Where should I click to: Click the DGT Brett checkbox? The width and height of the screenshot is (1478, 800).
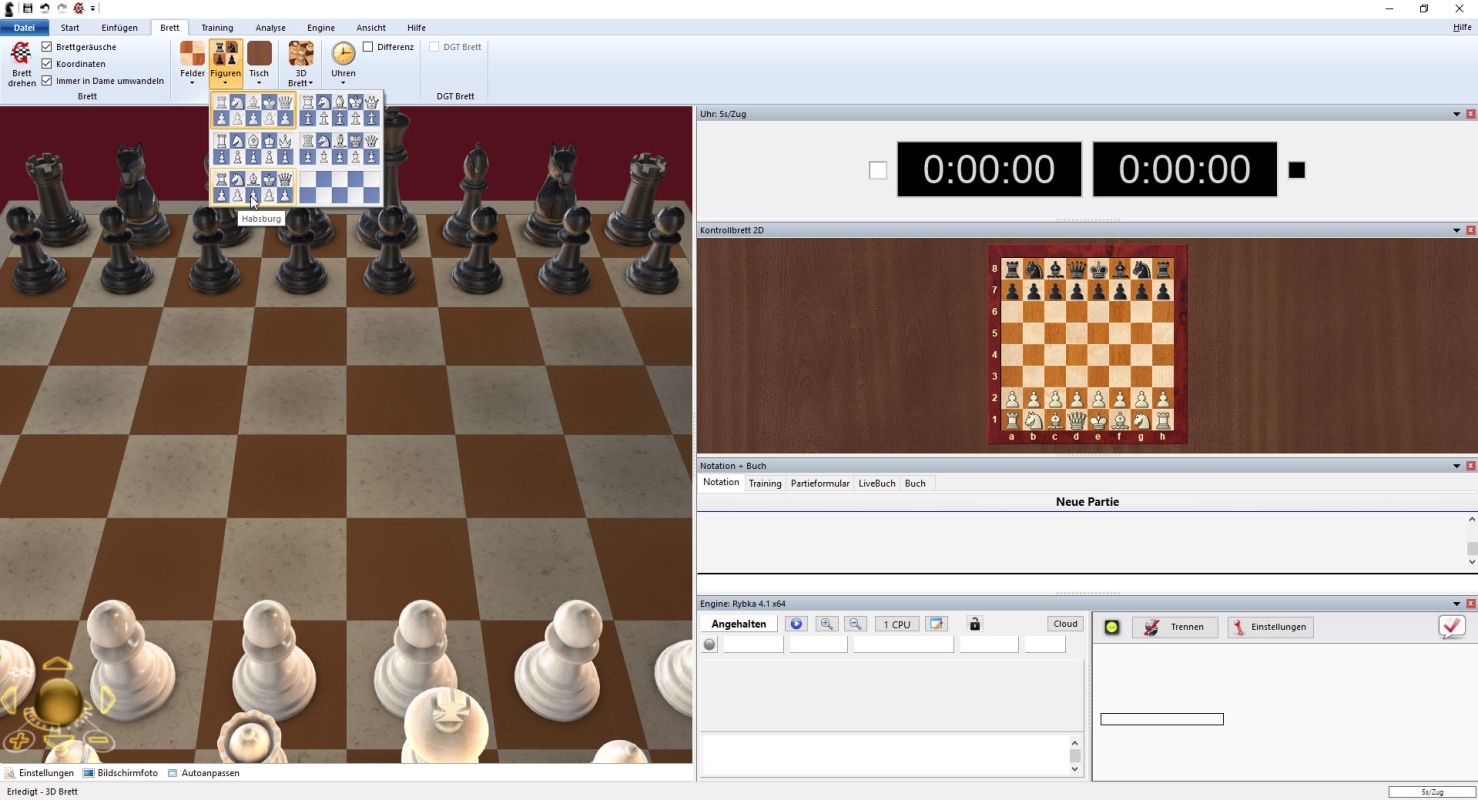click(x=434, y=47)
